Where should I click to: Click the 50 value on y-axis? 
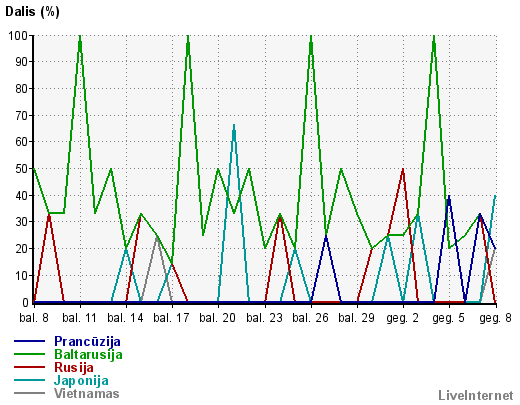click(x=22, y=169)
